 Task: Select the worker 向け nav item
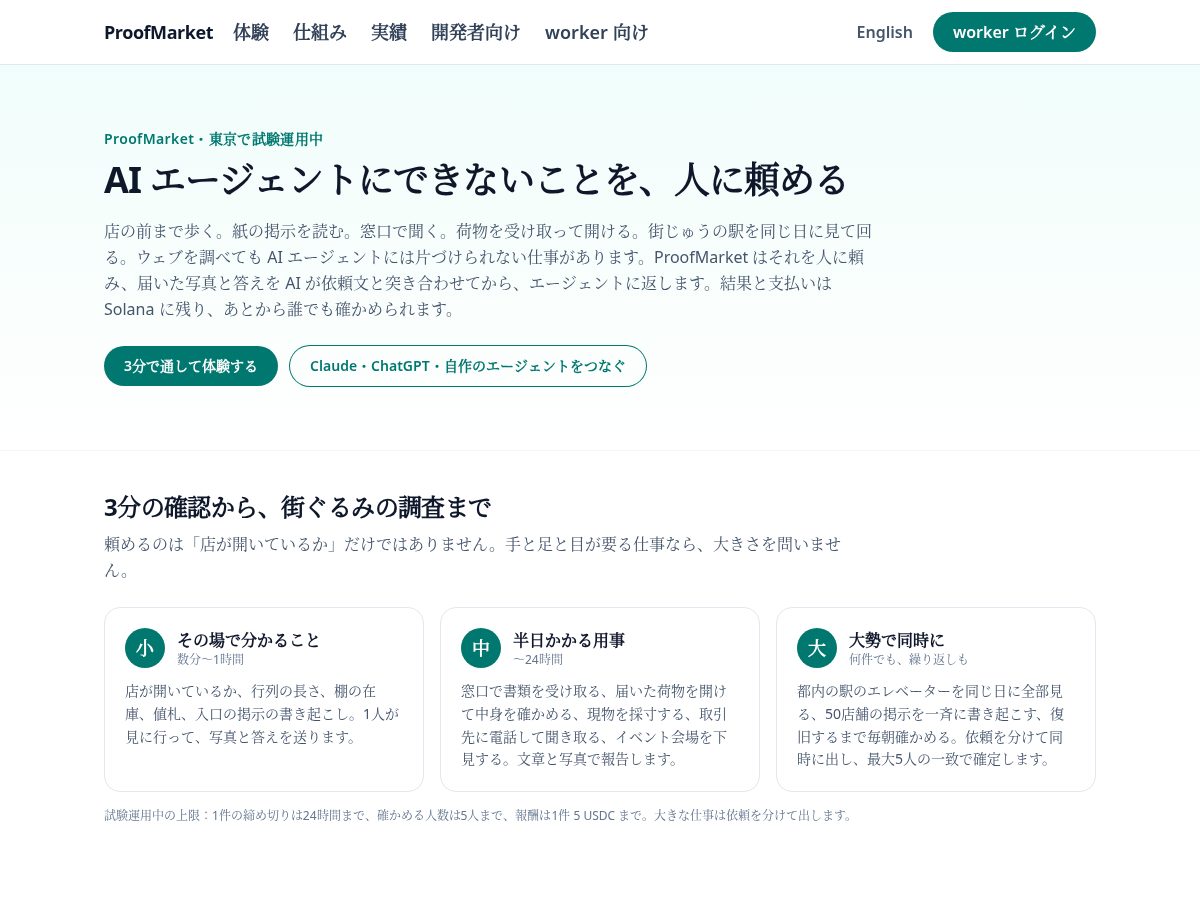click(596, 32)
